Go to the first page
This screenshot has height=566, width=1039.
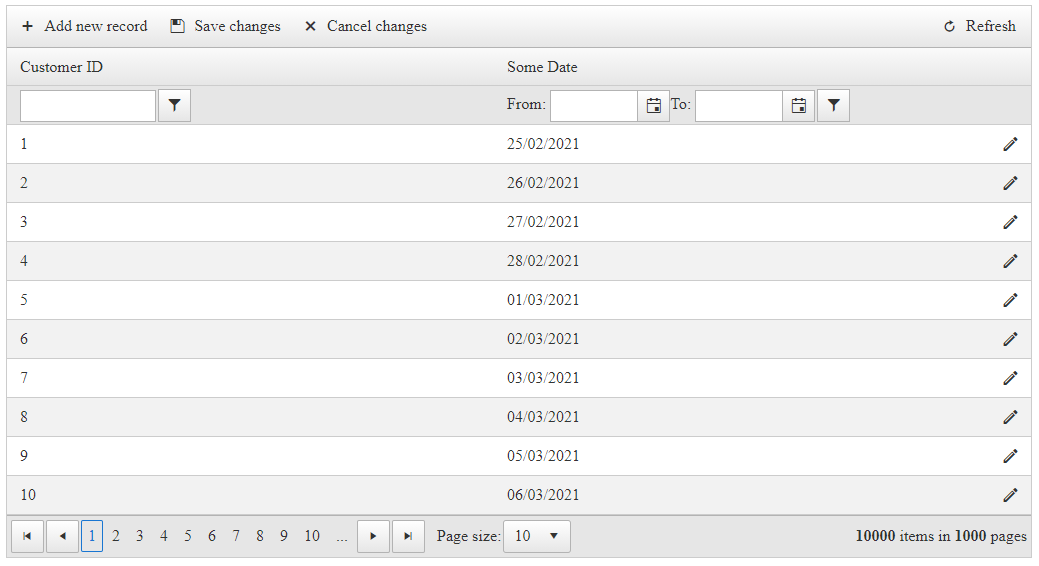(x=27, y=537)
